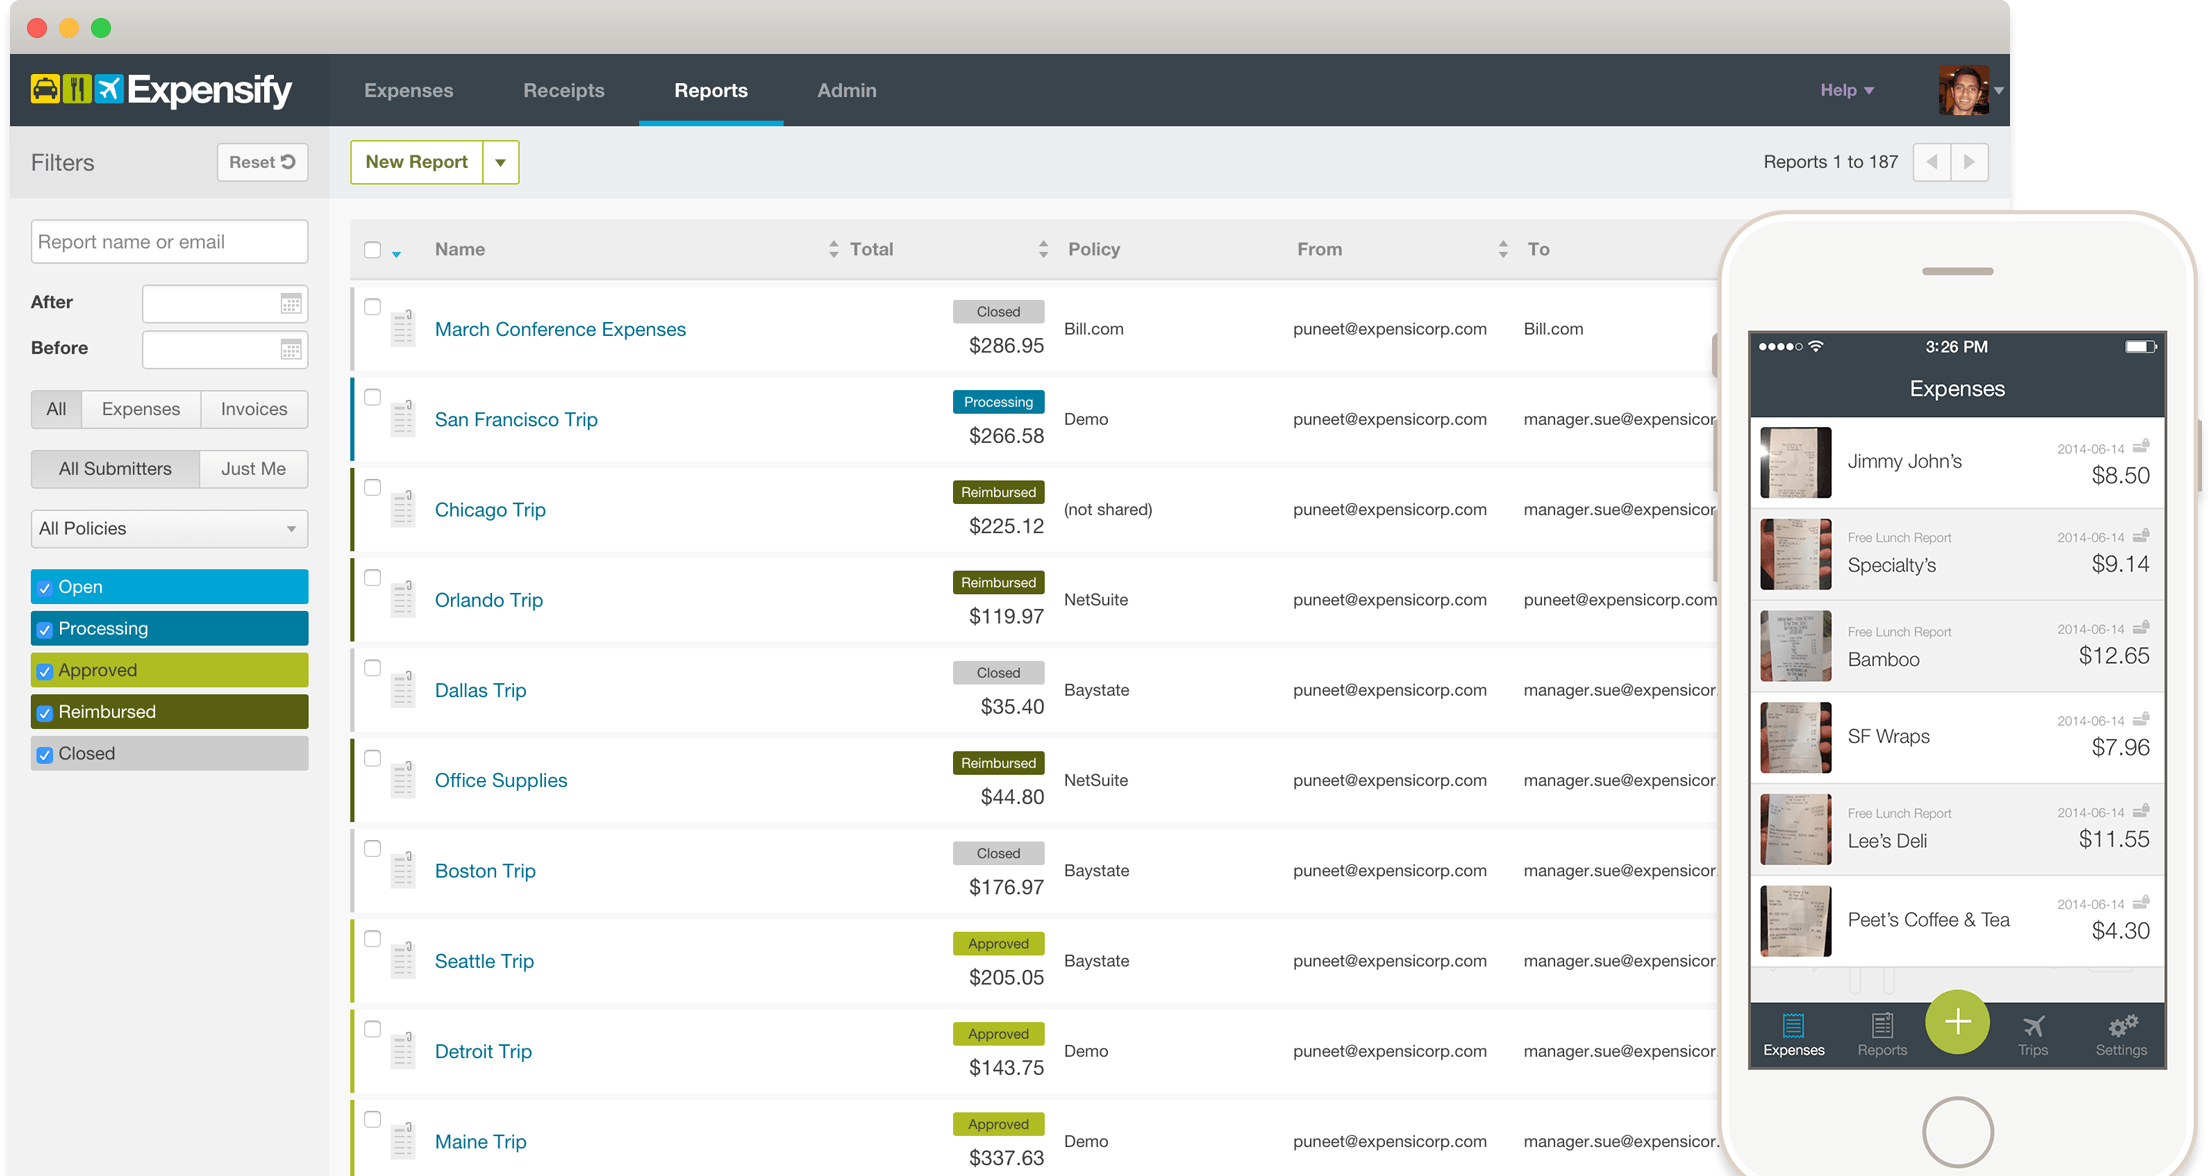Uncheck the Processing status filter
Screen dimensions: 2212x1176
[44, 630]
